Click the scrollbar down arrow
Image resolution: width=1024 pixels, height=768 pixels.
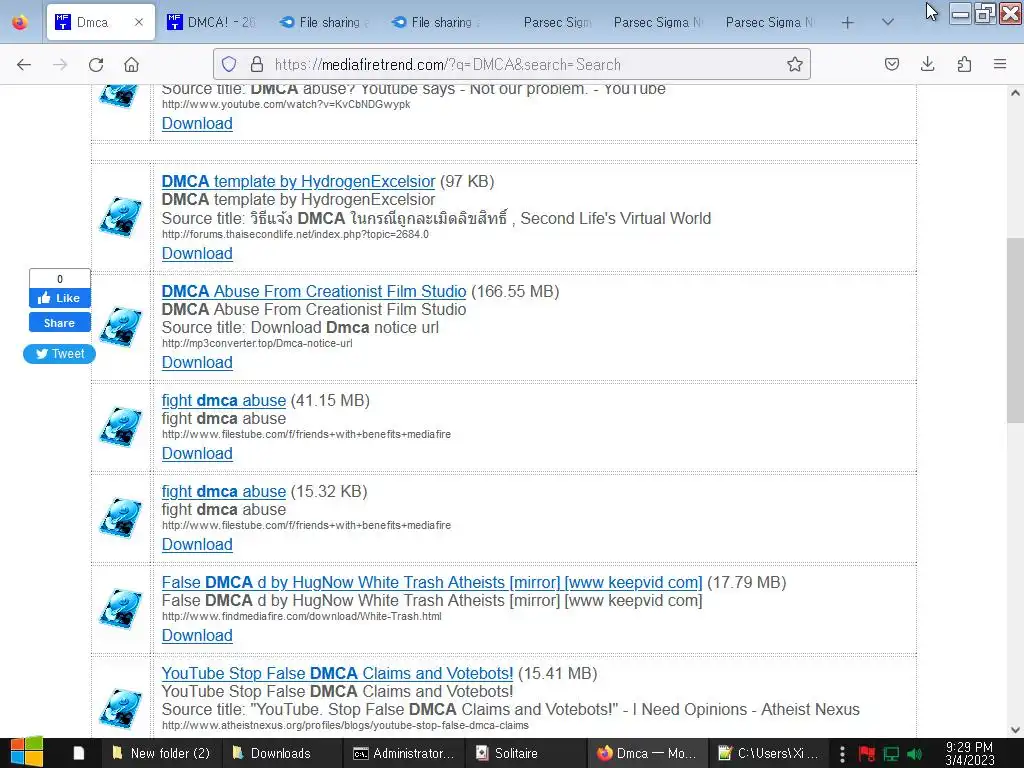click(x=1015, y=730)
